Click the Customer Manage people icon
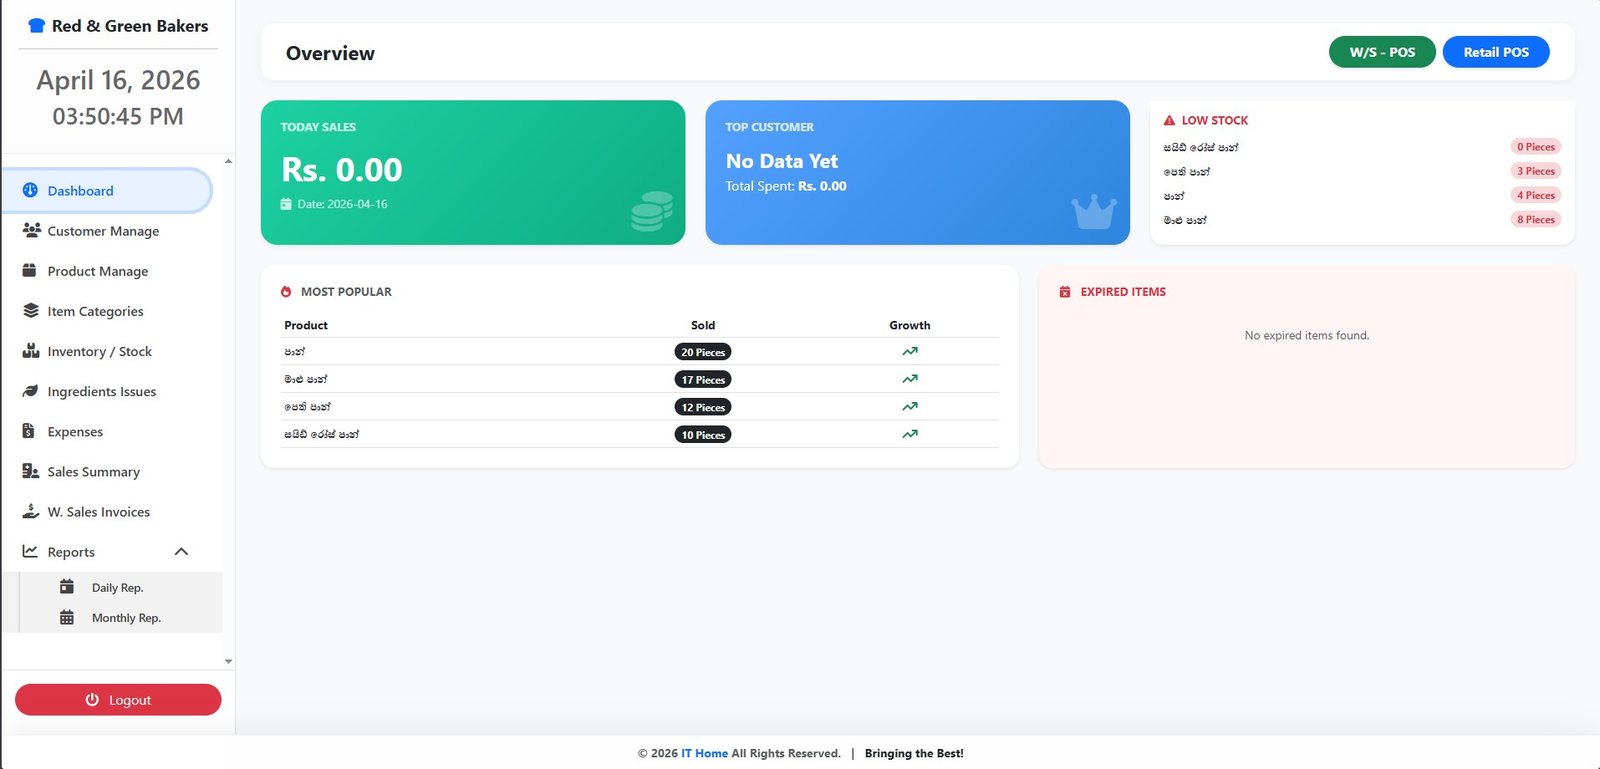1600x769 pixels. point(31,230)
